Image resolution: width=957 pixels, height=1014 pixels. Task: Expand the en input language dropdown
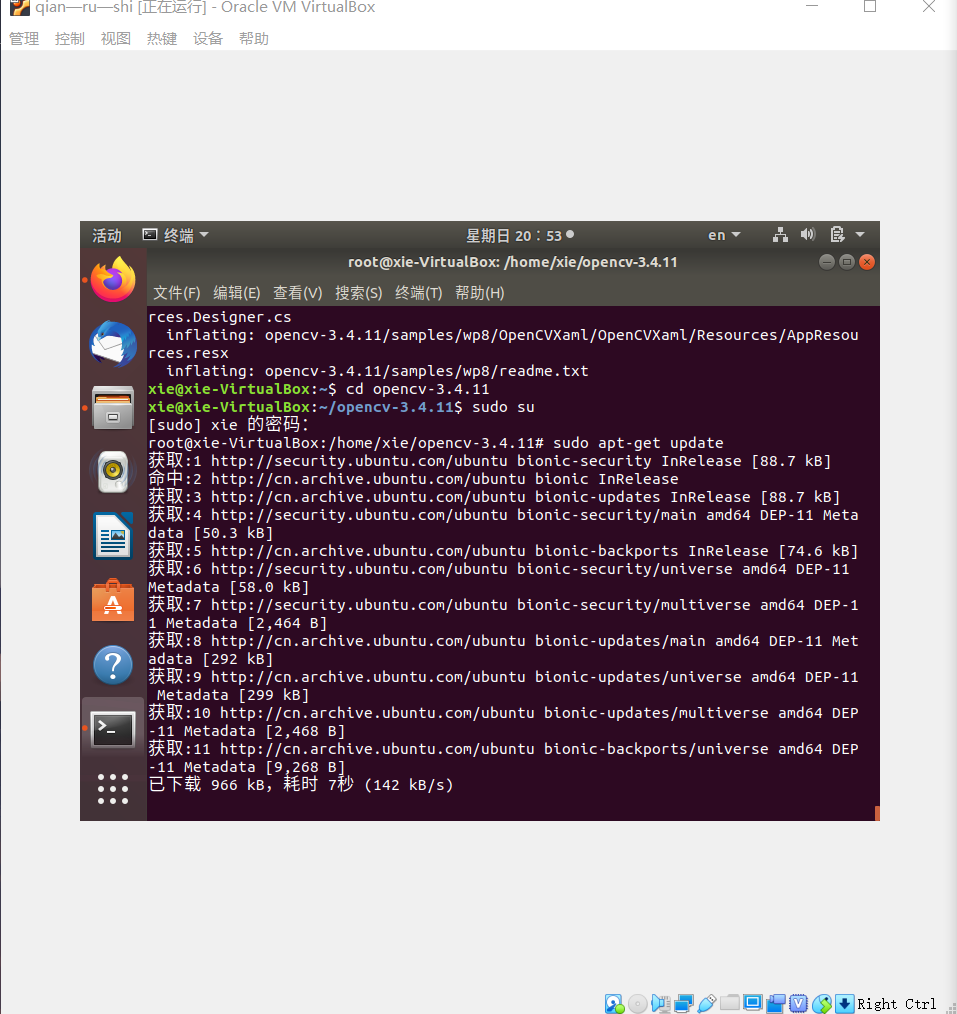724,235
